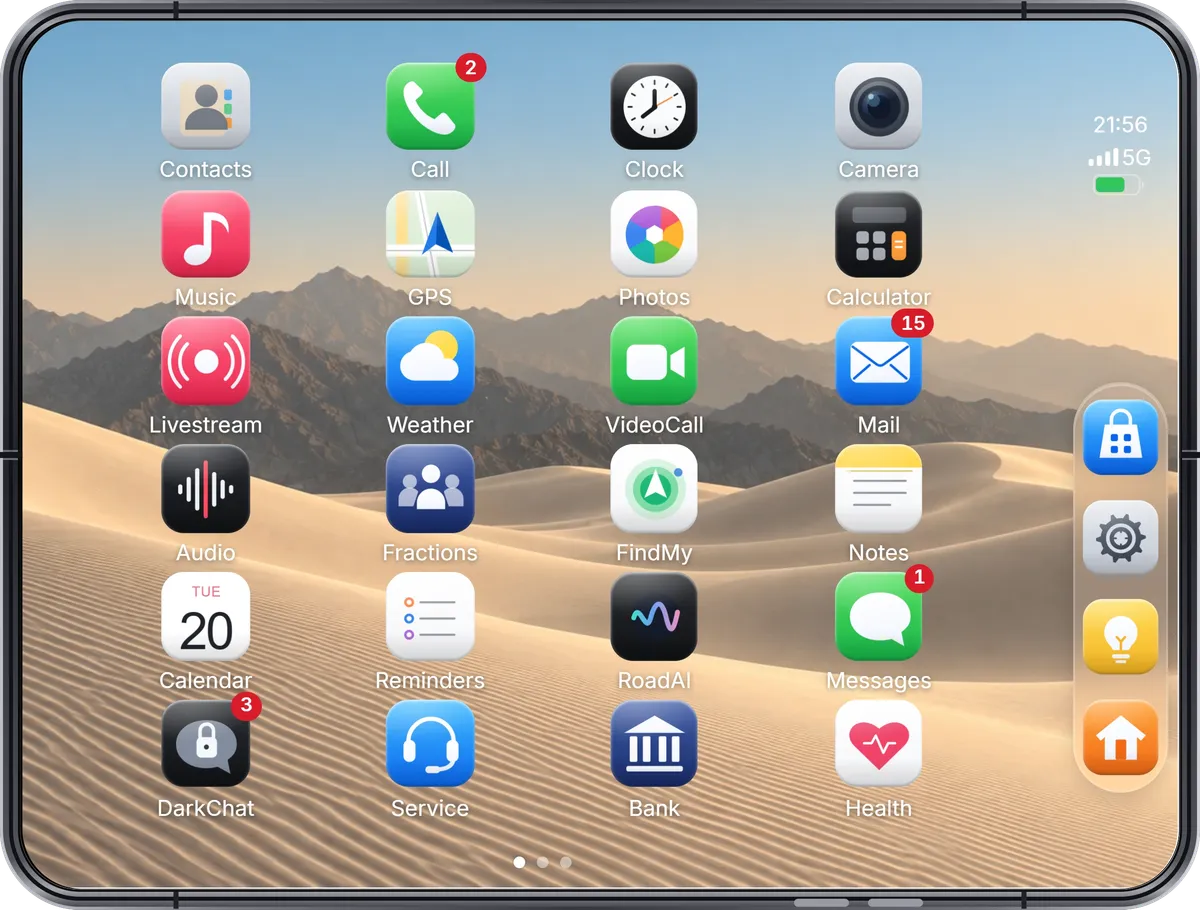Open the Contacts app
This screenshot has height=910, width=1200.
coord(205,107)
